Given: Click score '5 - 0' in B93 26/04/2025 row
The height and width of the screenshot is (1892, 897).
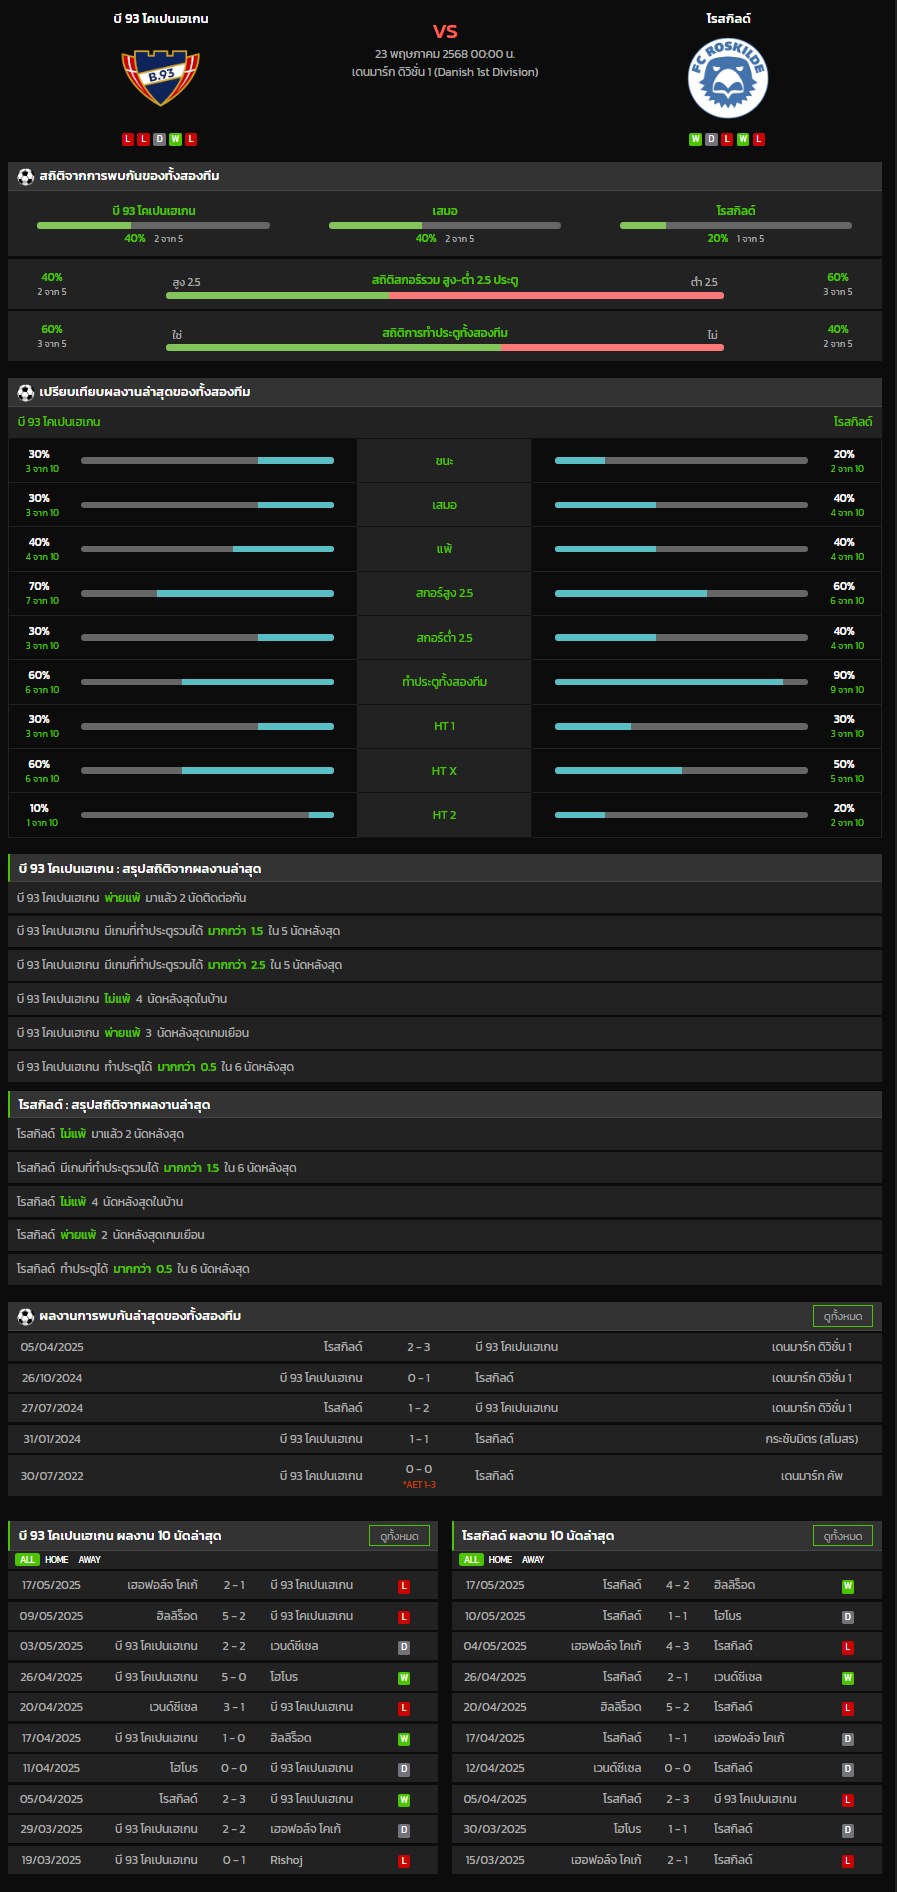Looking at the screenshot, I should click(234, 1677).
